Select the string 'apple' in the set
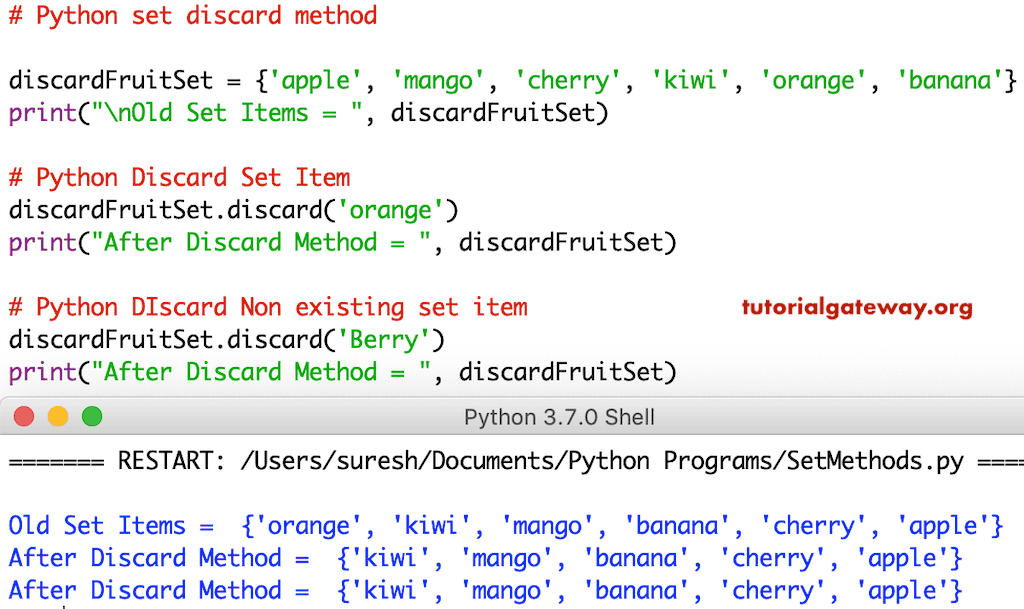 tap(315, 80)
